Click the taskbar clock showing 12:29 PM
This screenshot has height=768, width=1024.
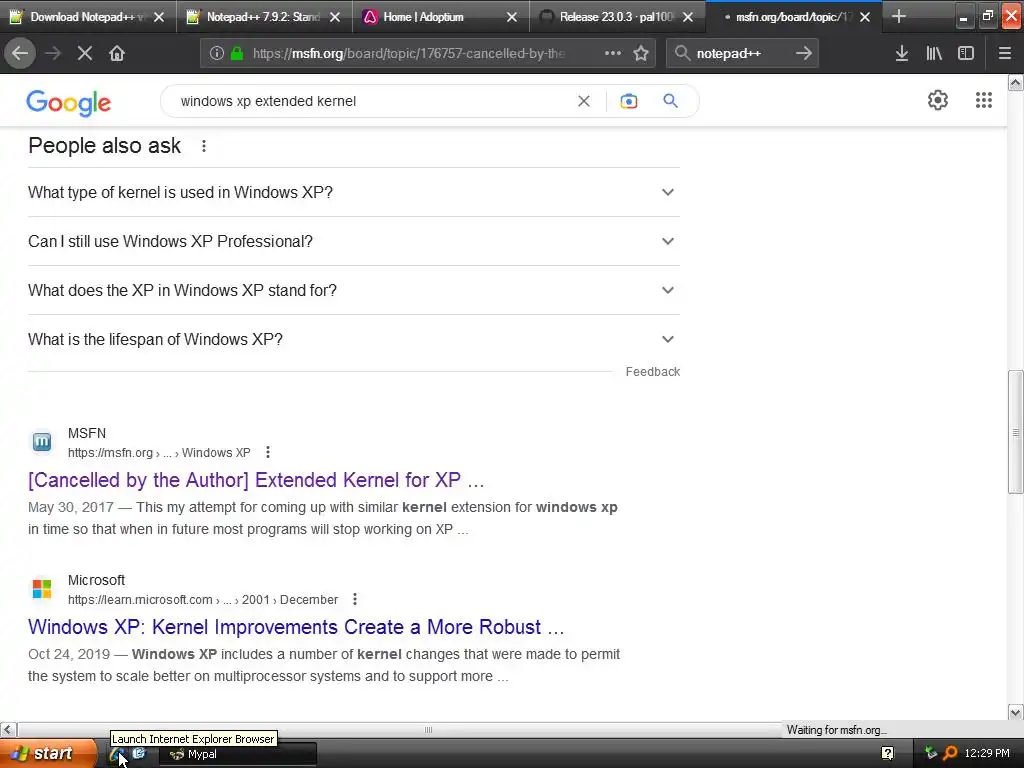pos(987,754)
